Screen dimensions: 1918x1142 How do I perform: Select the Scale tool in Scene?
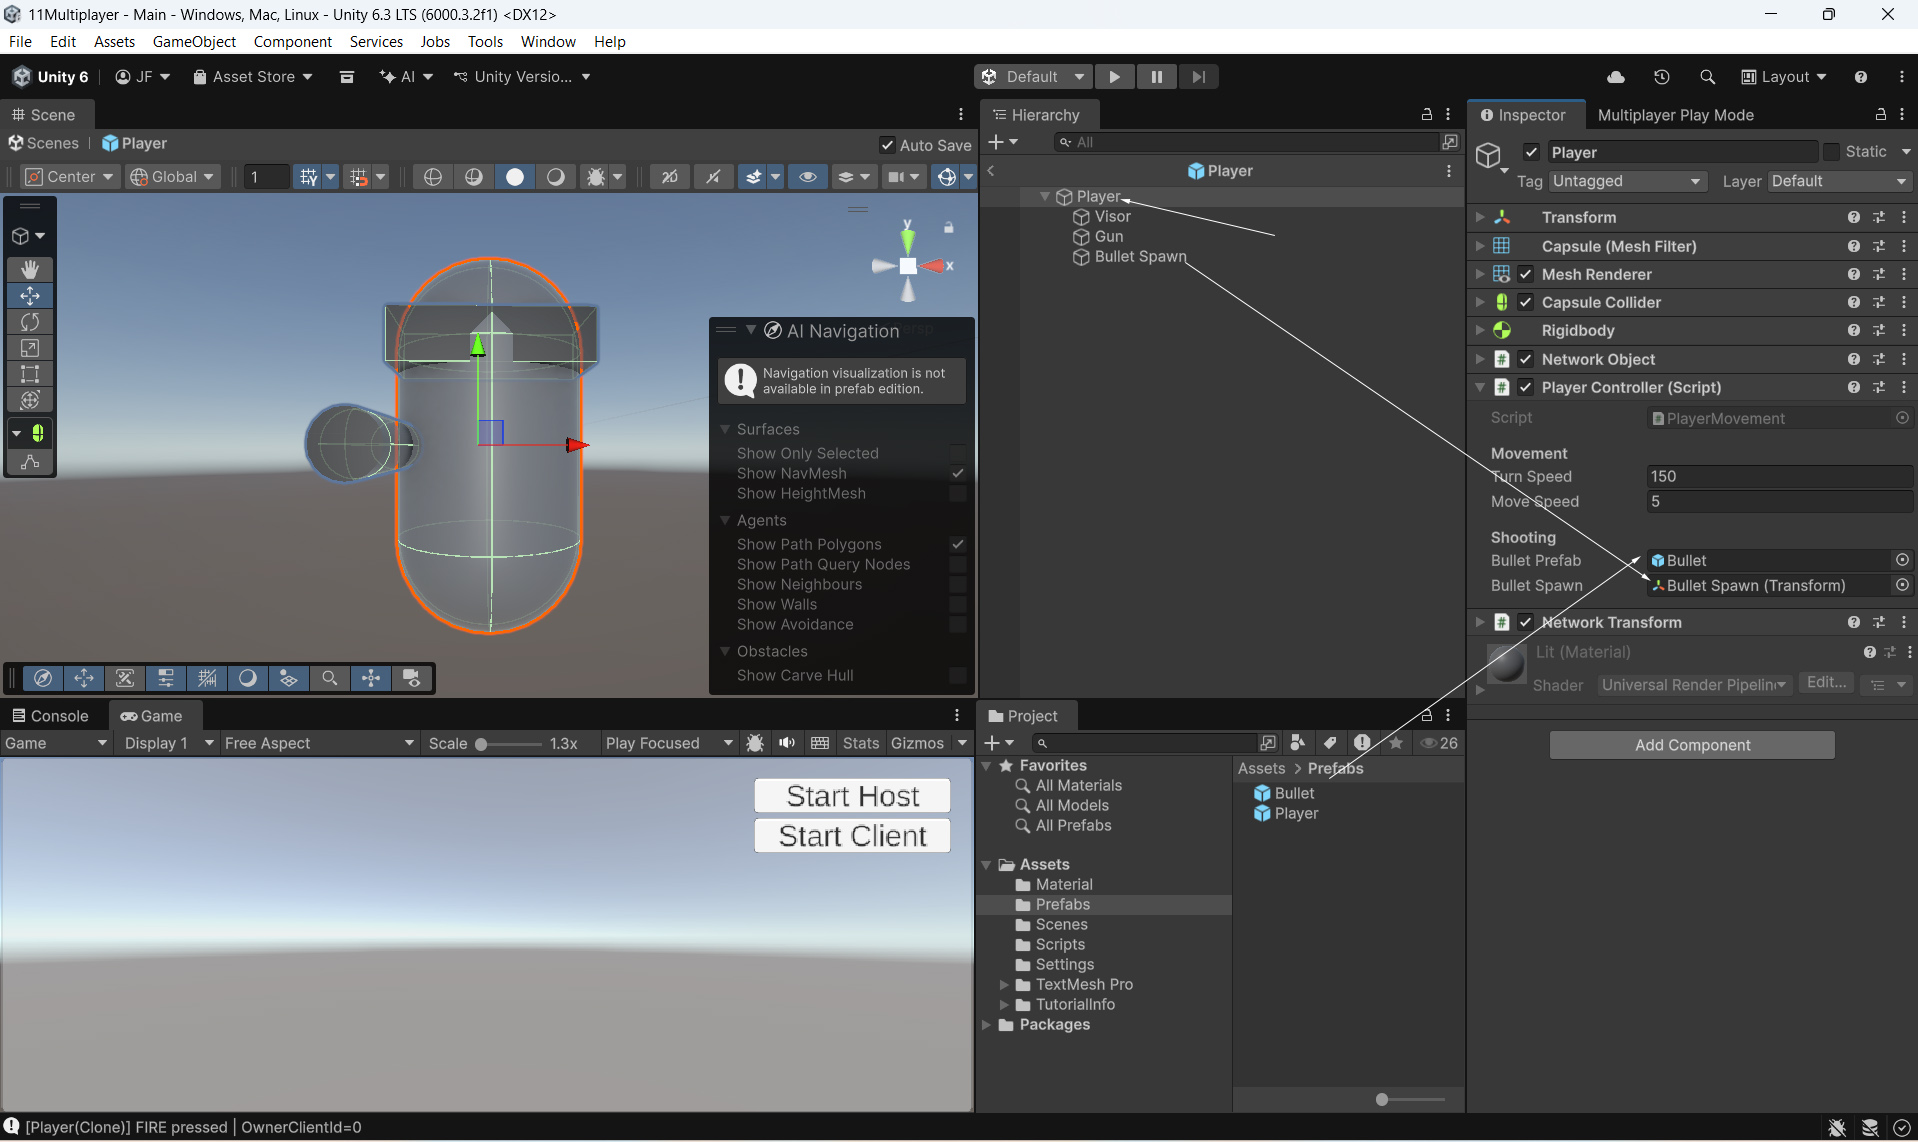click(30, 348)
